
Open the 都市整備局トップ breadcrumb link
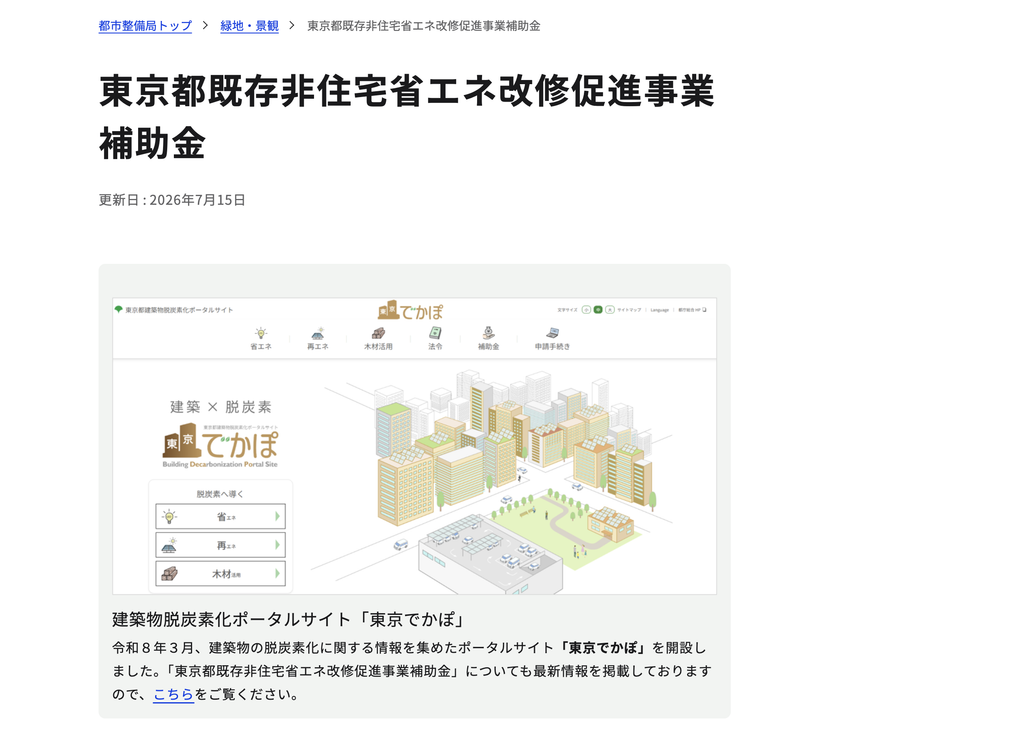145,25
